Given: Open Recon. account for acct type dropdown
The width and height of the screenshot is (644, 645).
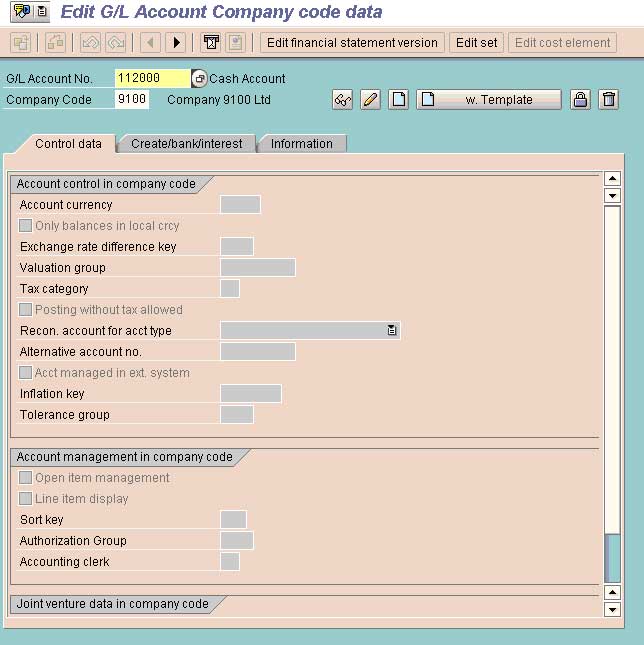Looking at the screenshot, I should 391,330.
